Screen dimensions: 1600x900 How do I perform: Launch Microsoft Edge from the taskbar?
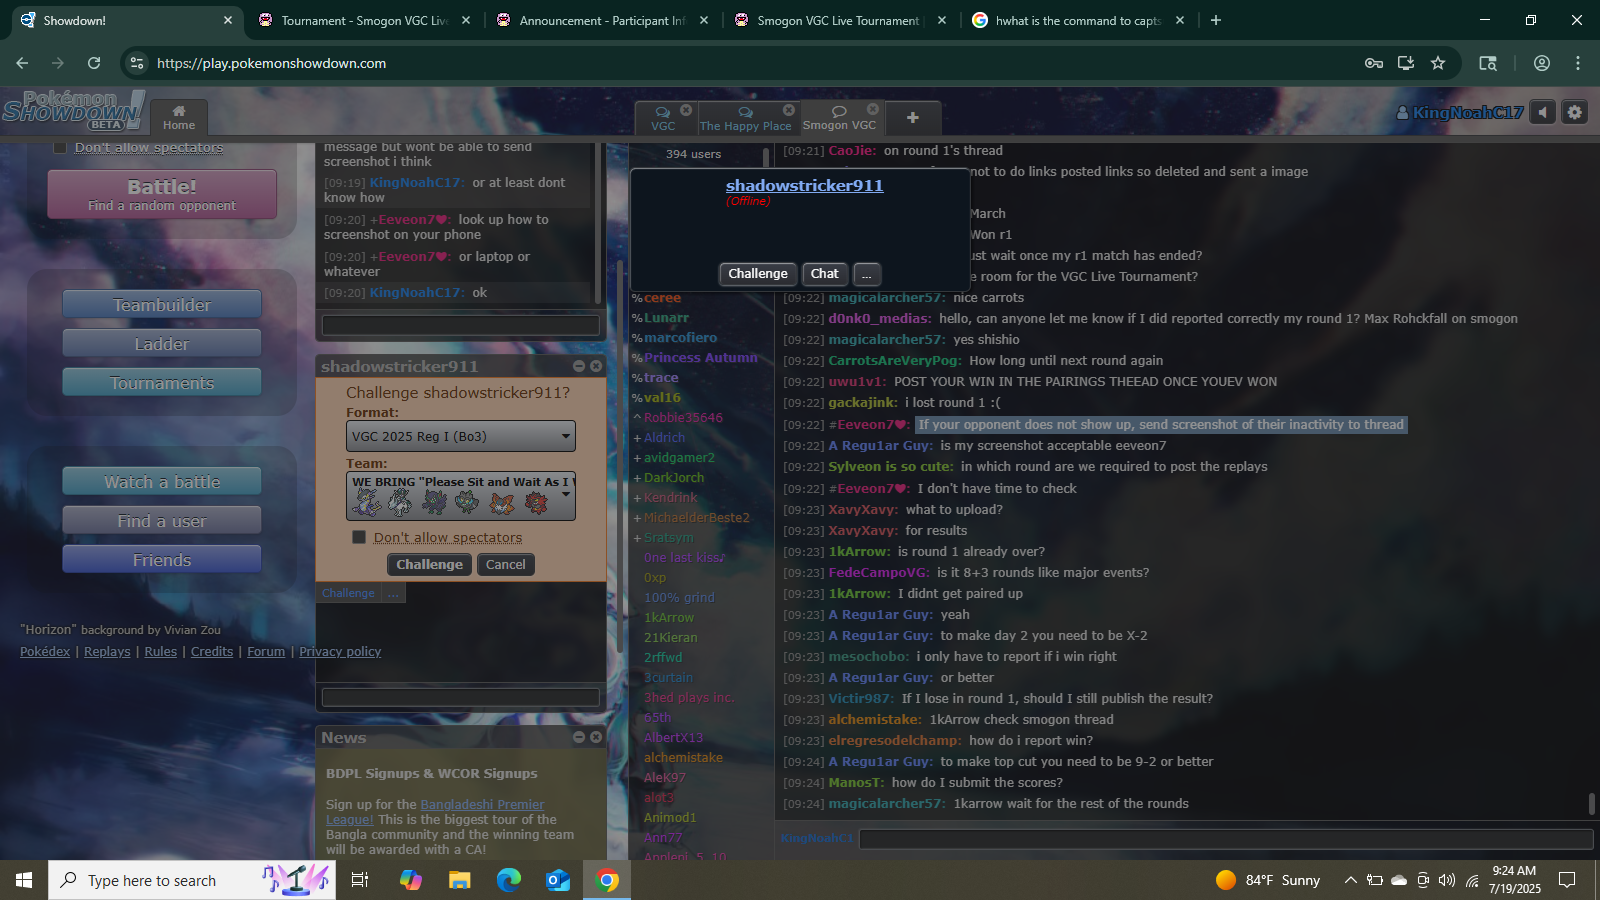click(x=509, y=880)
